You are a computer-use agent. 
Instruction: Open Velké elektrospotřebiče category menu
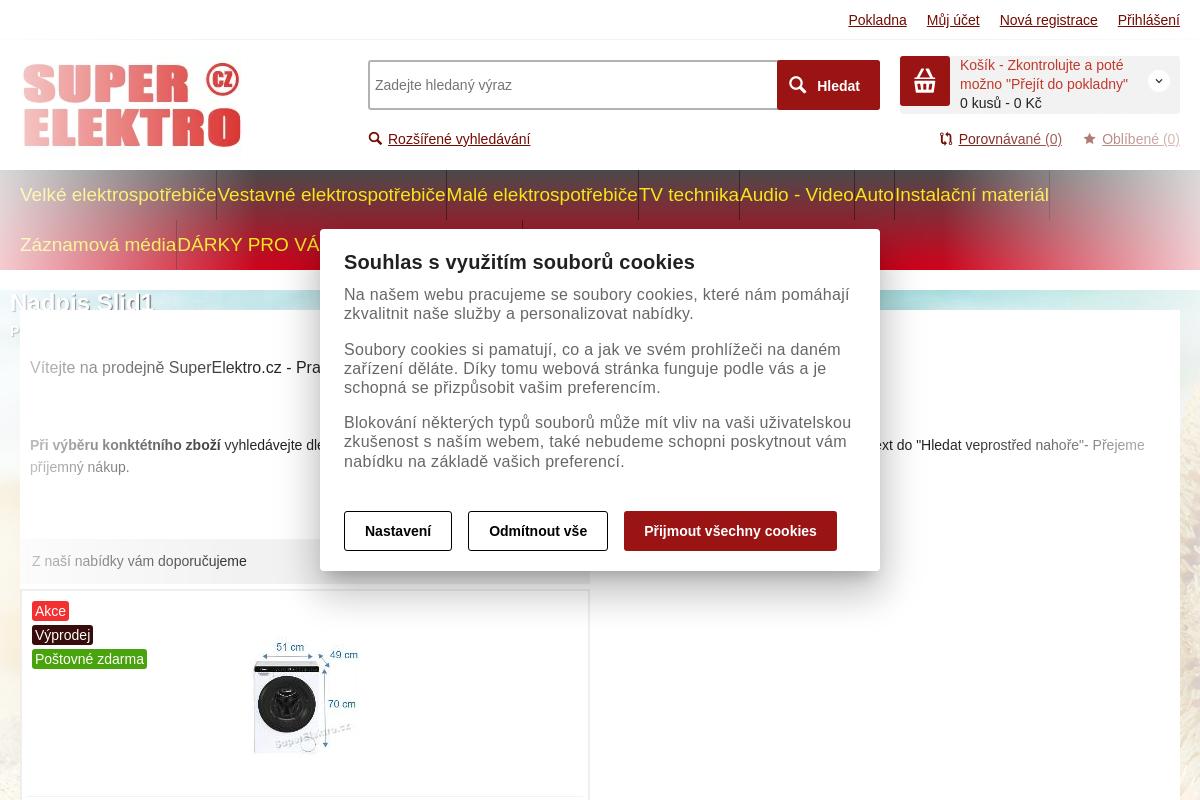tap(118, 195)
